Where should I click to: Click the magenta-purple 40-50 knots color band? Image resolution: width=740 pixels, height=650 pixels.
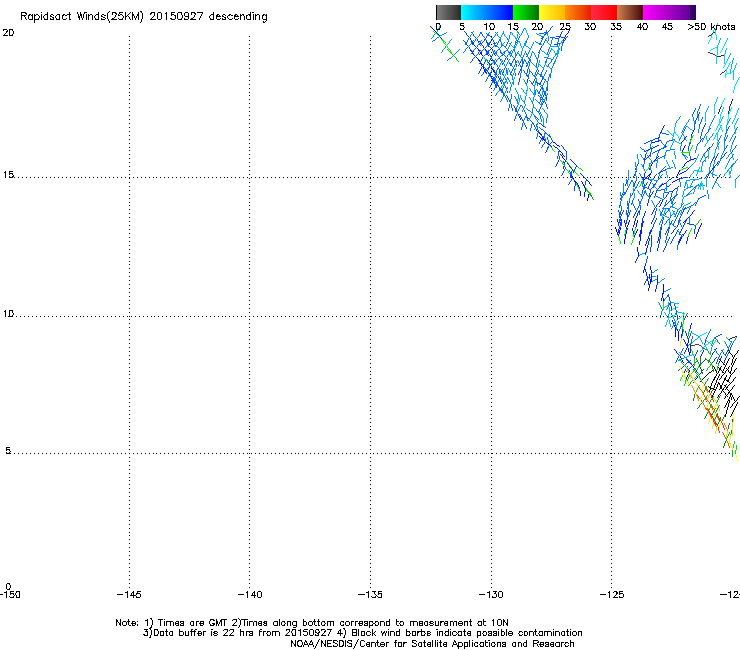click(x=669, y=12)
